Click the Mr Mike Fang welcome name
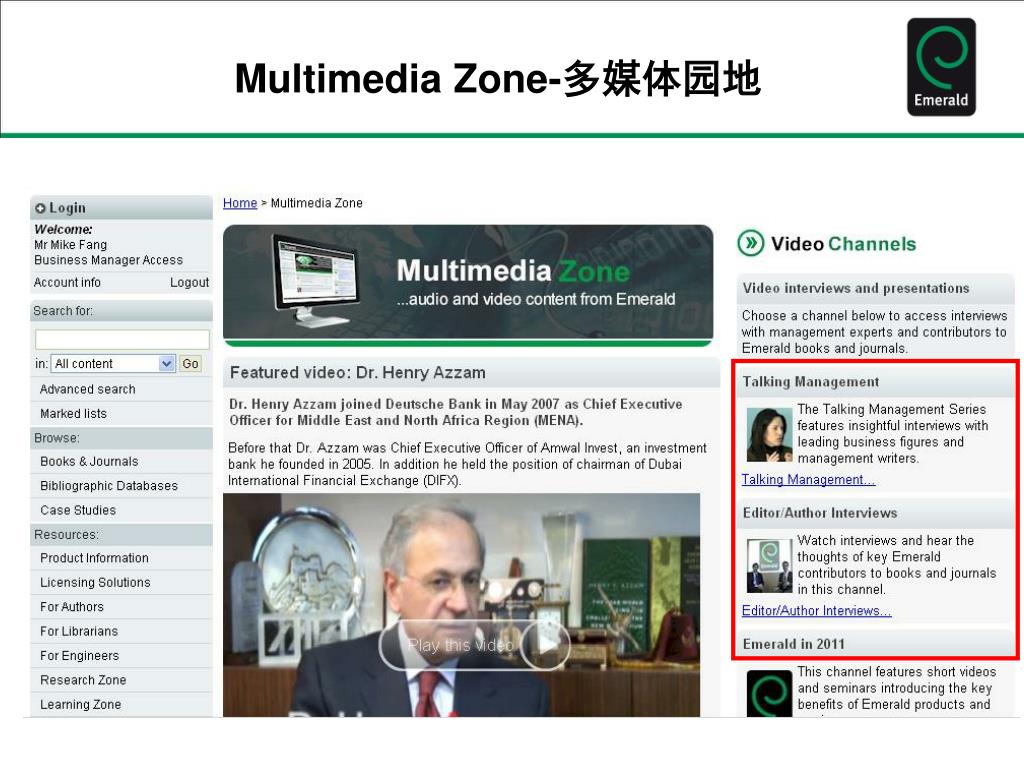This screenshot has height=768, width=1024. (71, 245)
